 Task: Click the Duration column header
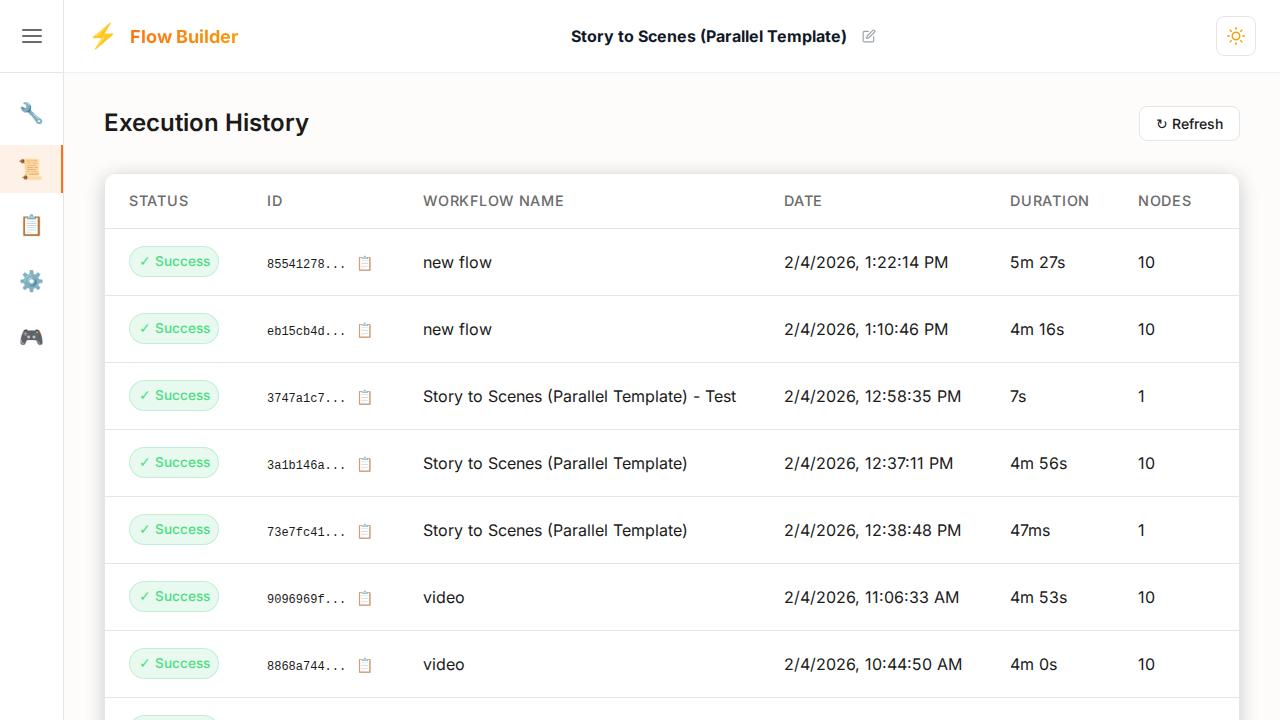pyautogui.click(x=1049, y=201)
